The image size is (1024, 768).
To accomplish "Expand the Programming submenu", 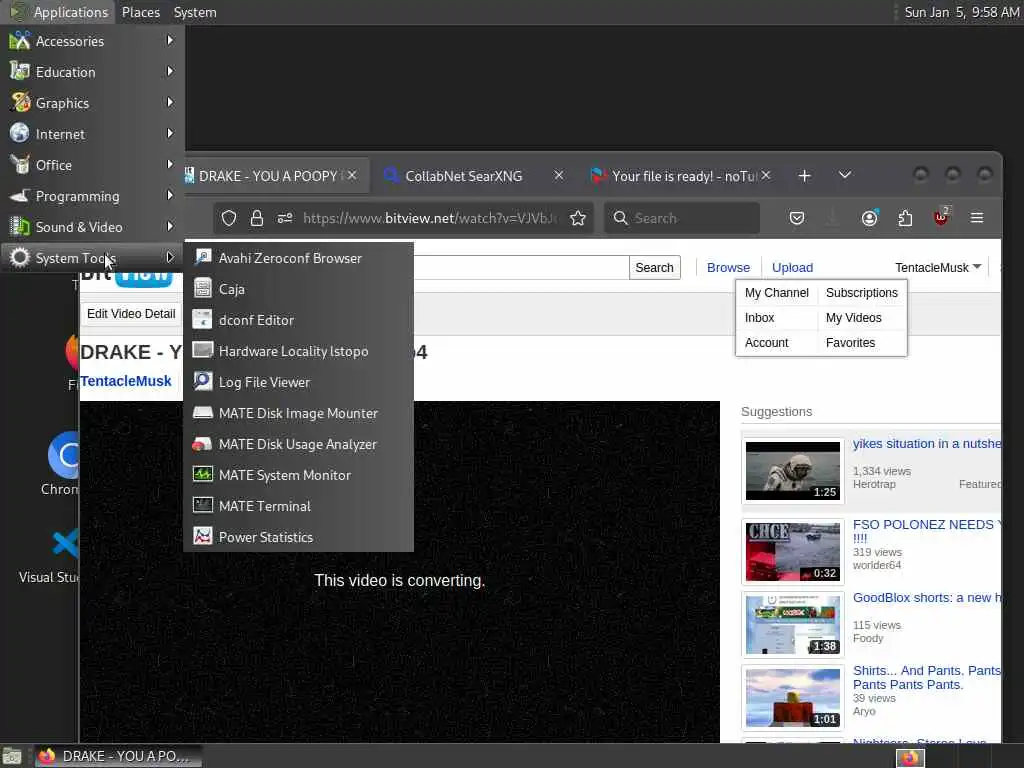I will [92, 196].
